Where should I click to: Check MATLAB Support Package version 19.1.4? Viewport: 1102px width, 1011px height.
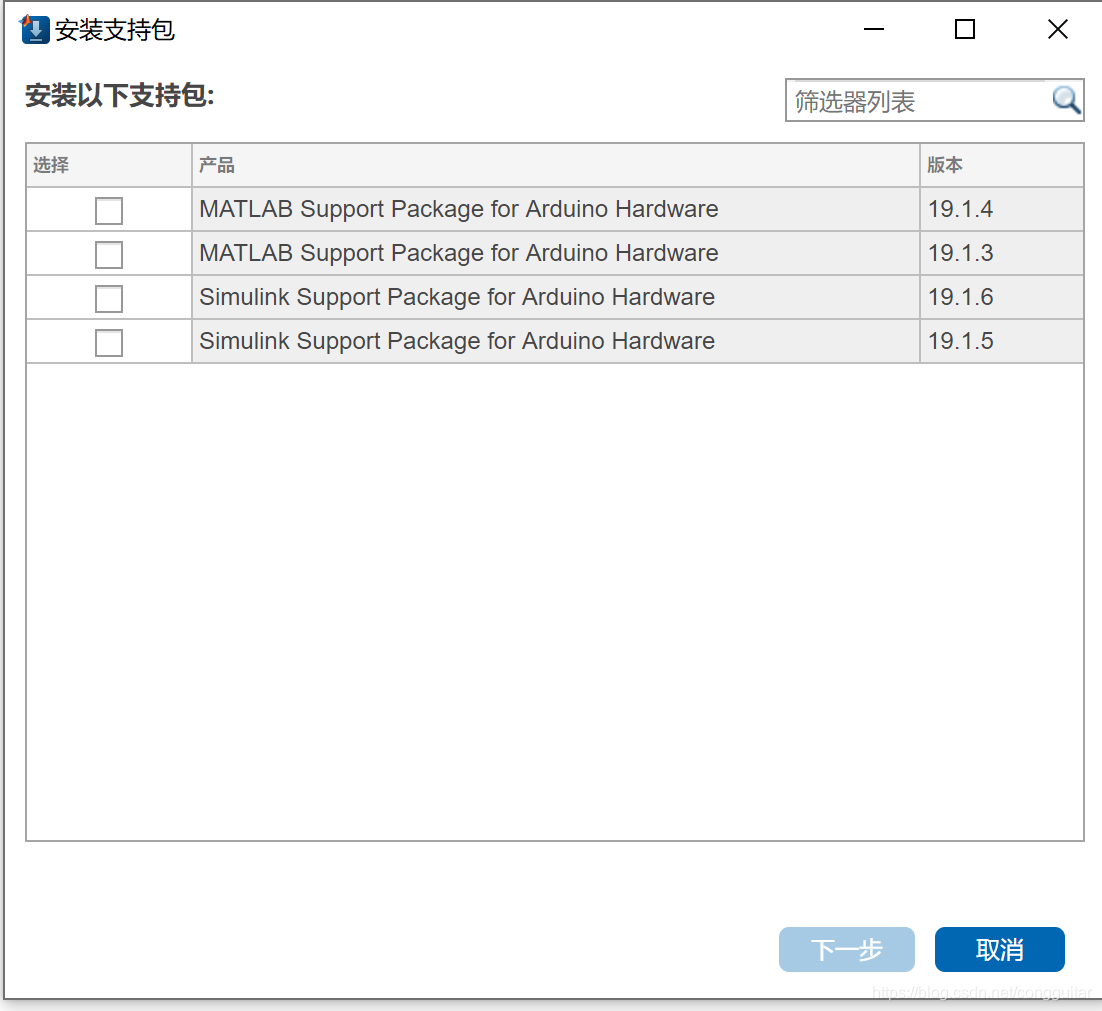(x=109, y=211)
